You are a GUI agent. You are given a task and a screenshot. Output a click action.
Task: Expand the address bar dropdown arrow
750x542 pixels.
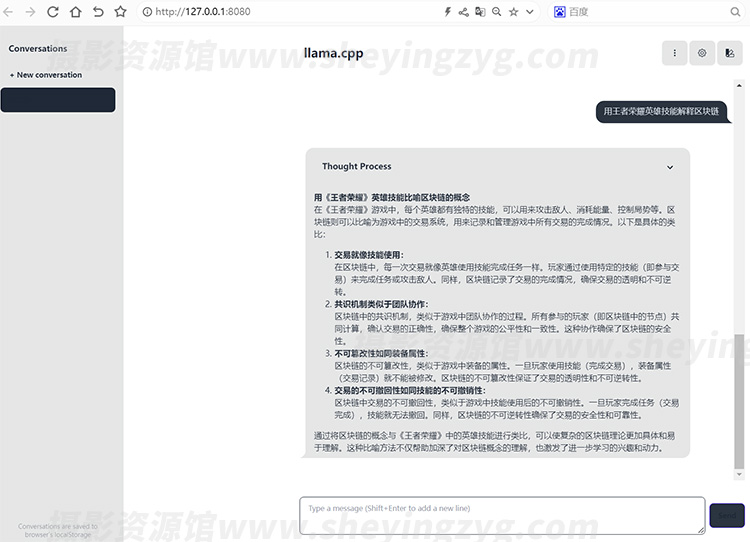coord(529,12)
